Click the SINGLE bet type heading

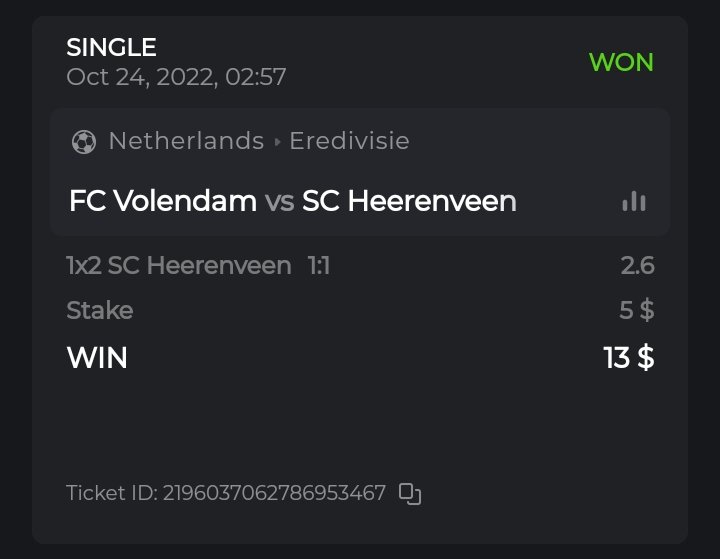[x=112, y=47]
